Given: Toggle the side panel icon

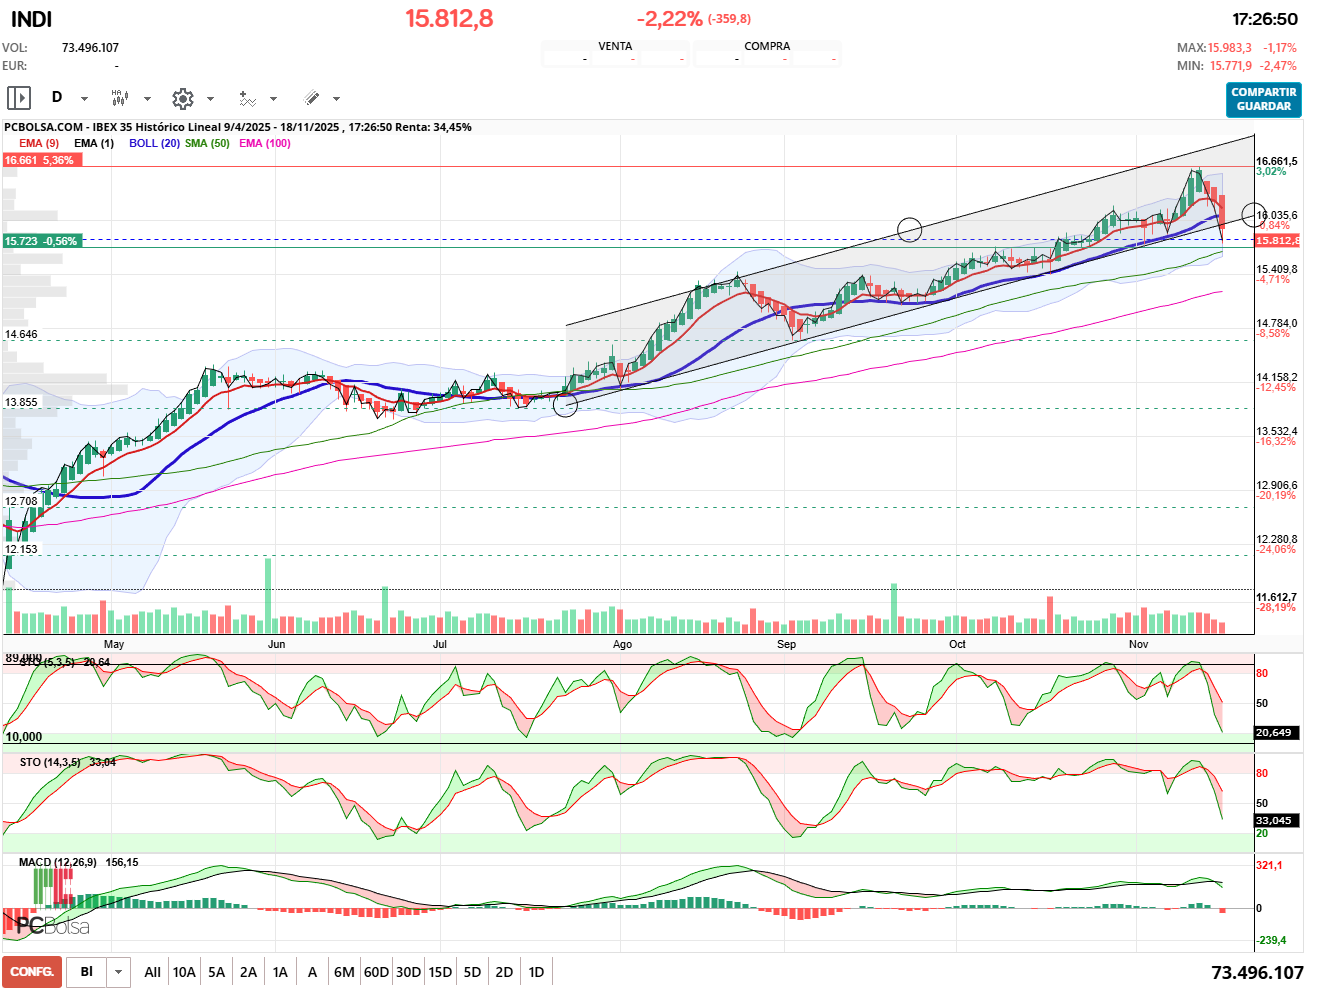Looking at the screenshot, I should click(19, 98).
